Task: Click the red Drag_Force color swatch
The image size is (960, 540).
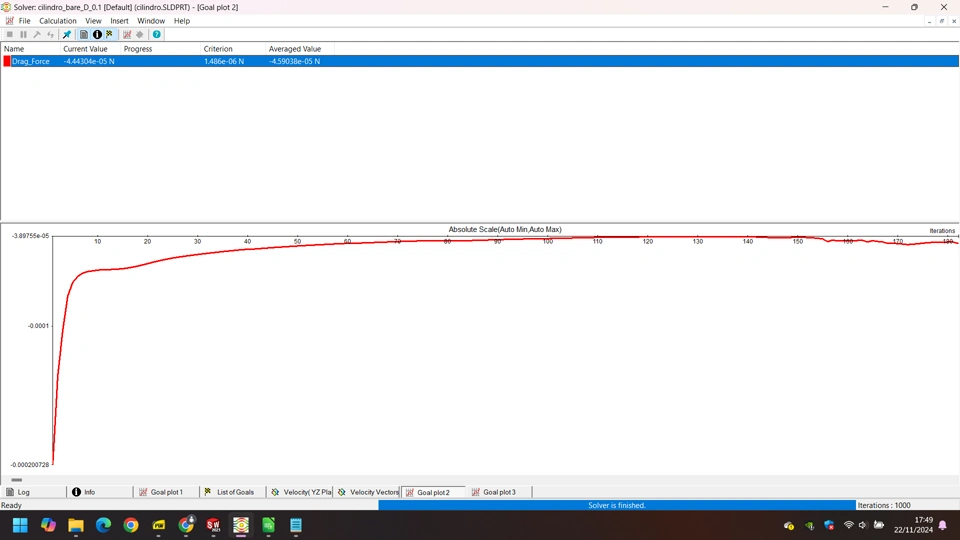Action: (7, 61)
